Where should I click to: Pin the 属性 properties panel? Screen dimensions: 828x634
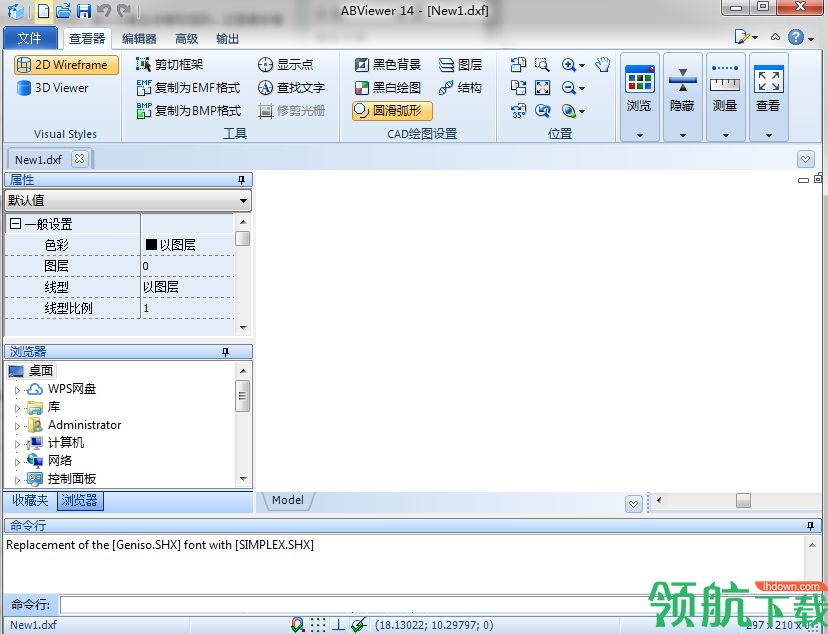(x=241, y=180)
